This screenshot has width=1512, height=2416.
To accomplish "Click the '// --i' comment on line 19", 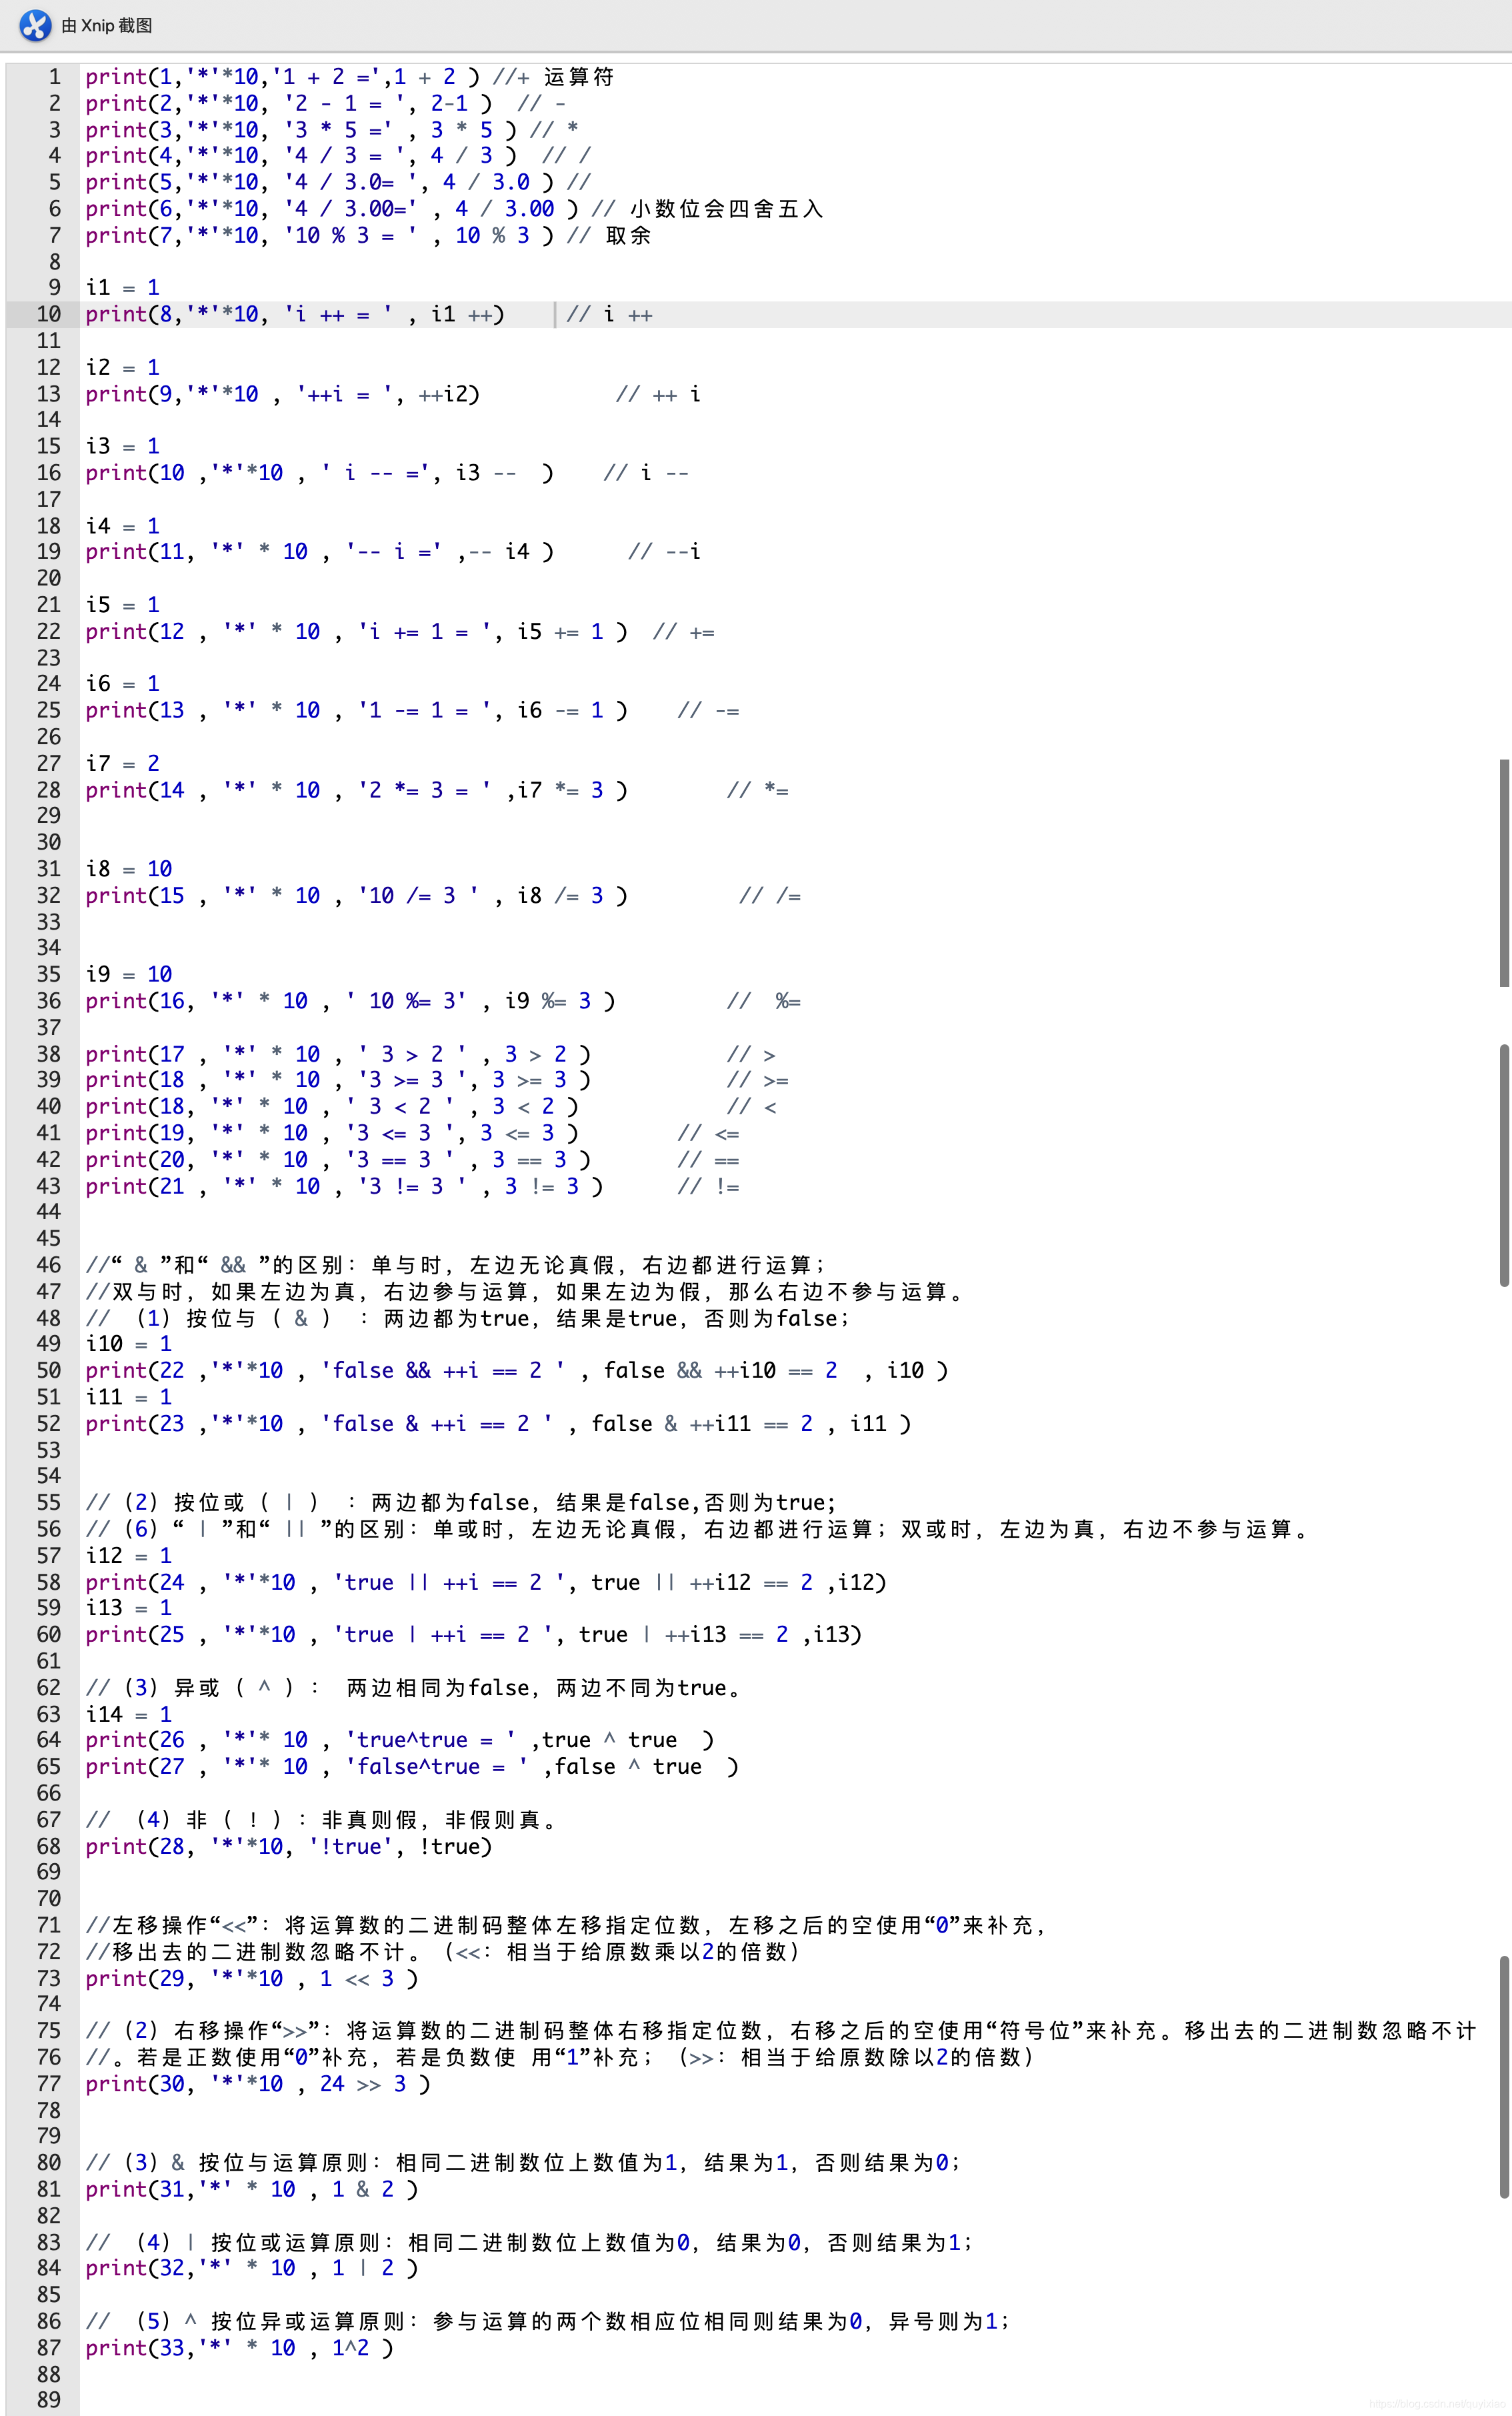I will coord(664,552).
